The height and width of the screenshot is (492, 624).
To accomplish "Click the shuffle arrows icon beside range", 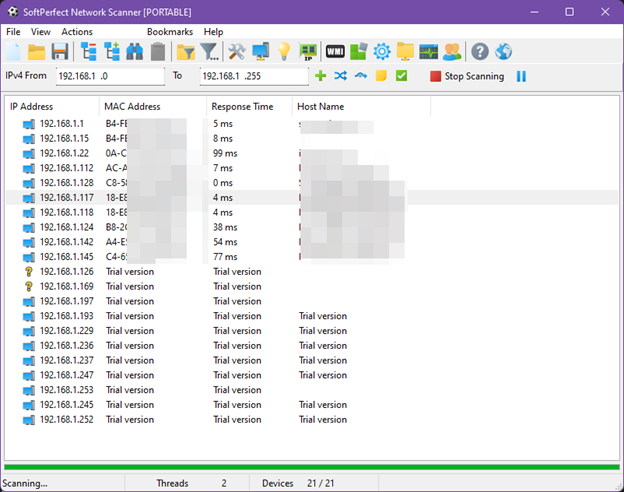I will click(341, 76).
